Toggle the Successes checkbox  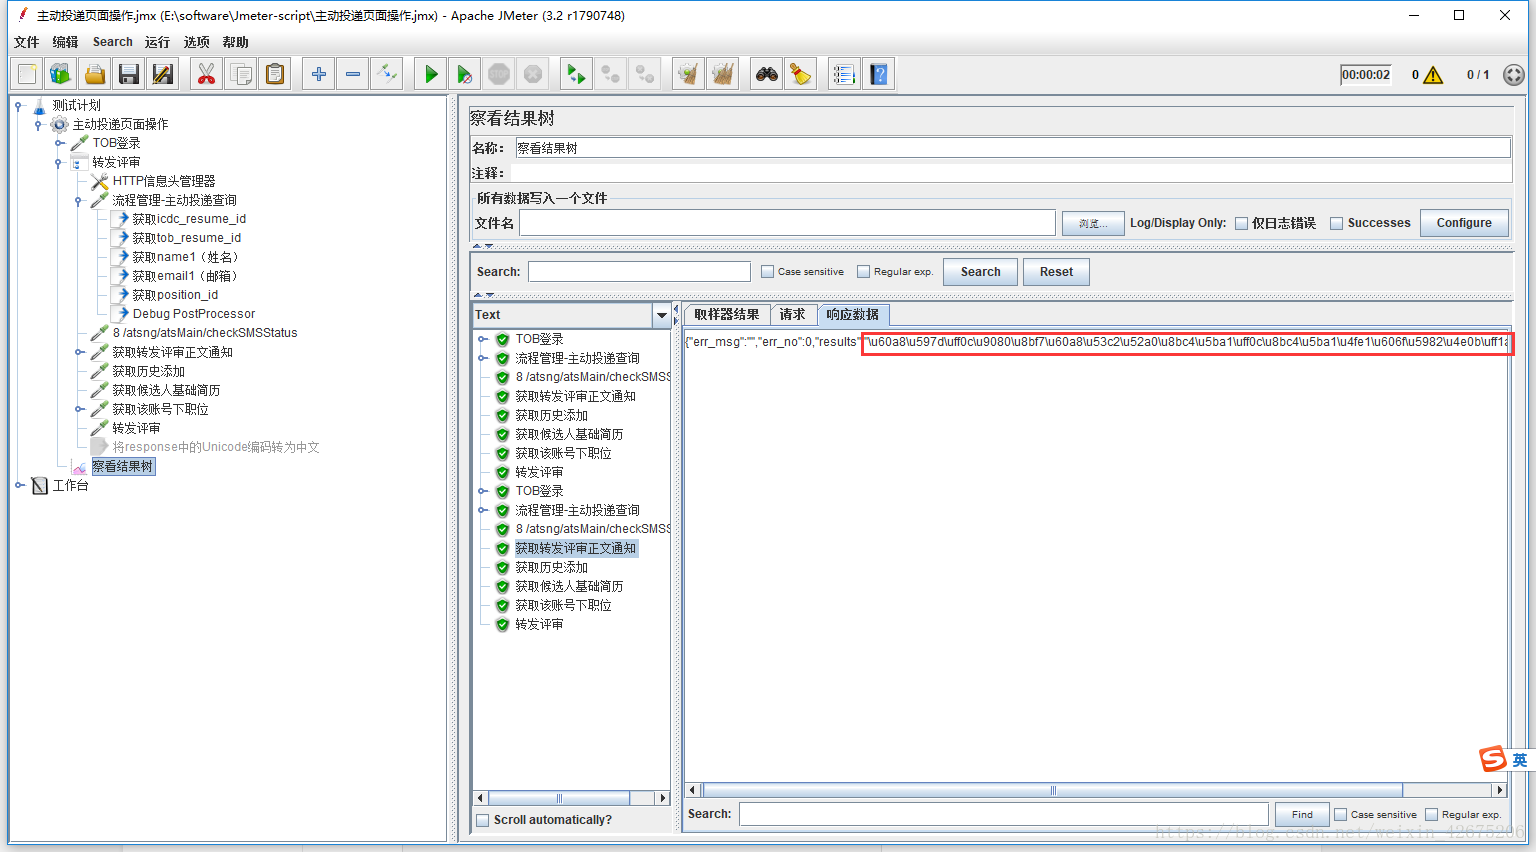(x=1336, y=224)
